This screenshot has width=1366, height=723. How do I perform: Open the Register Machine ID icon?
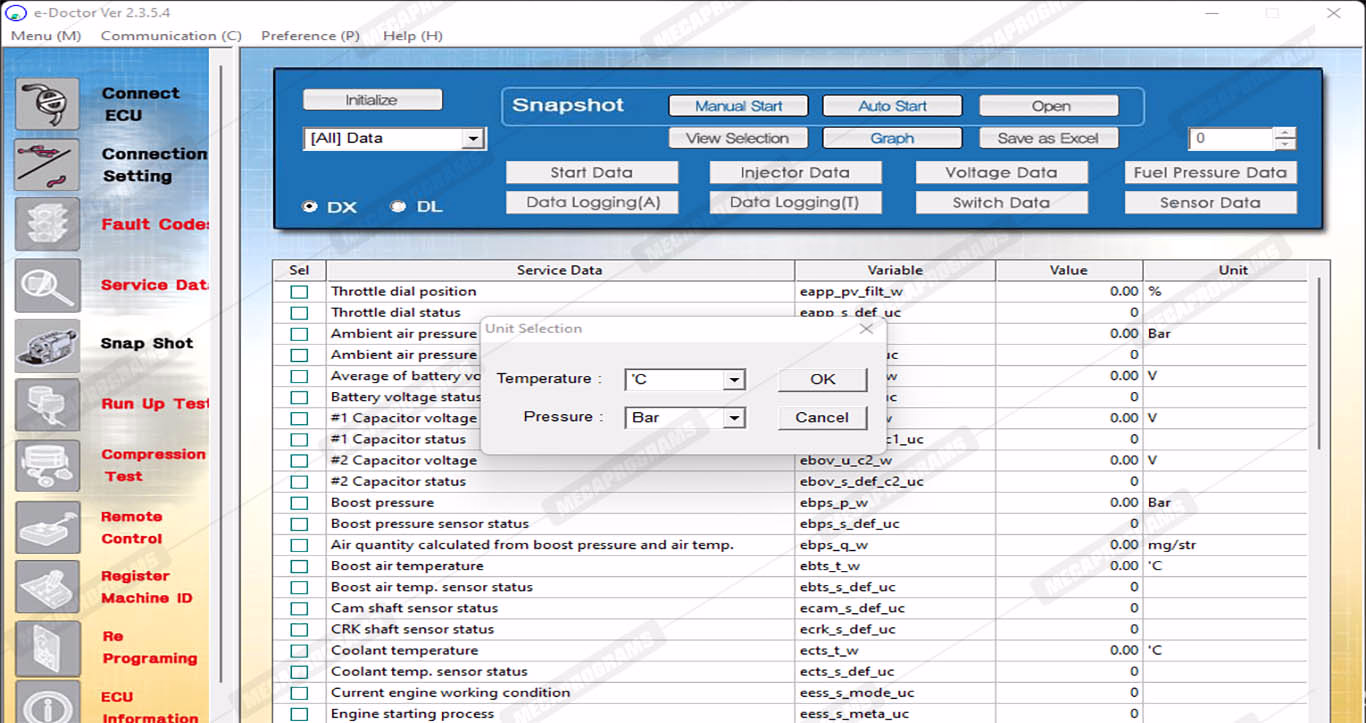[47, 587]
